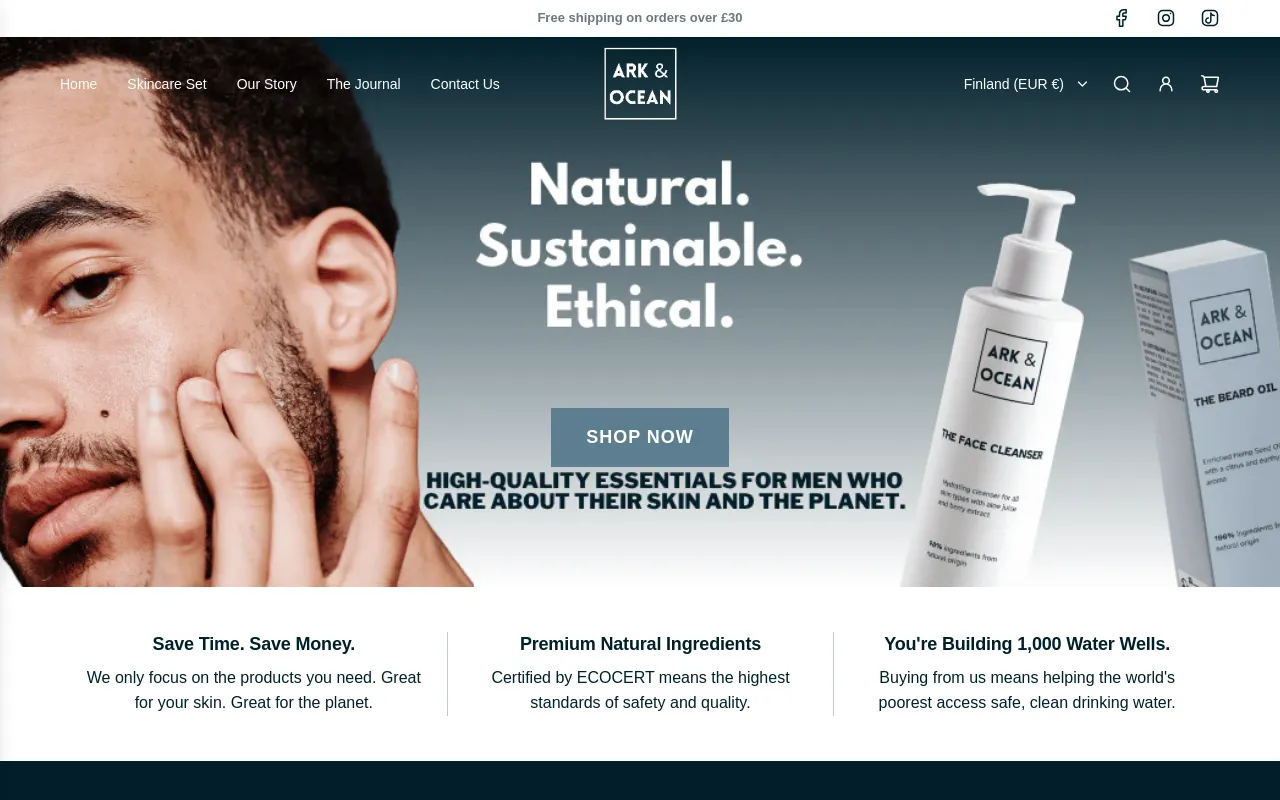This screenshot has height=800, width=1280.
Task: Open the search magnifier icon
Action: tap(1122, 84)
